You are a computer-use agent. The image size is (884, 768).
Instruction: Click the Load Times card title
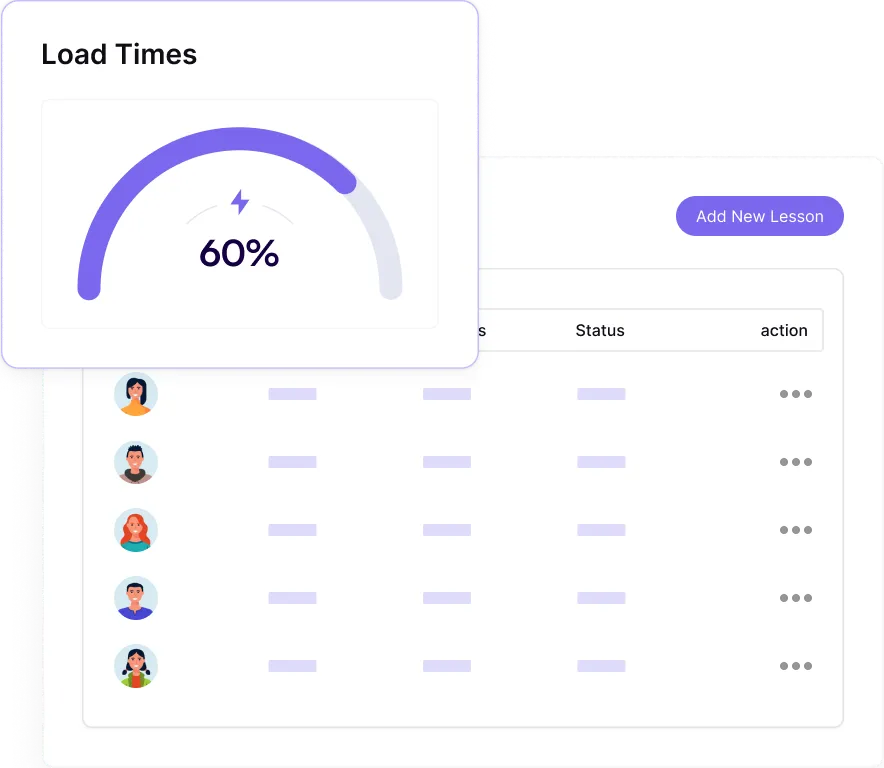tap(119, 54)
